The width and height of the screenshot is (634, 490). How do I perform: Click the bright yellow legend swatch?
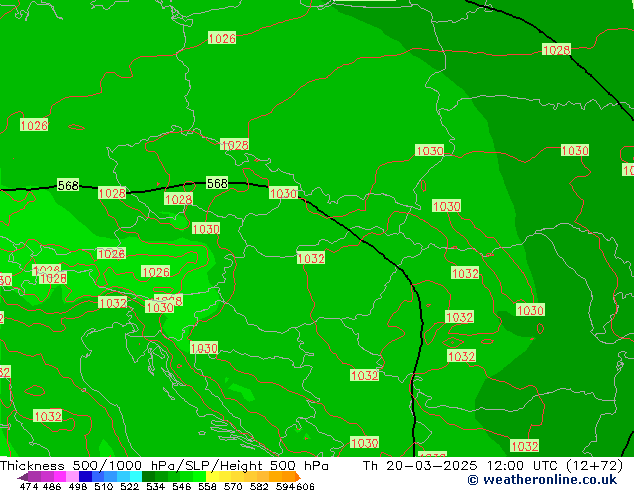click(x=212, y=477)
